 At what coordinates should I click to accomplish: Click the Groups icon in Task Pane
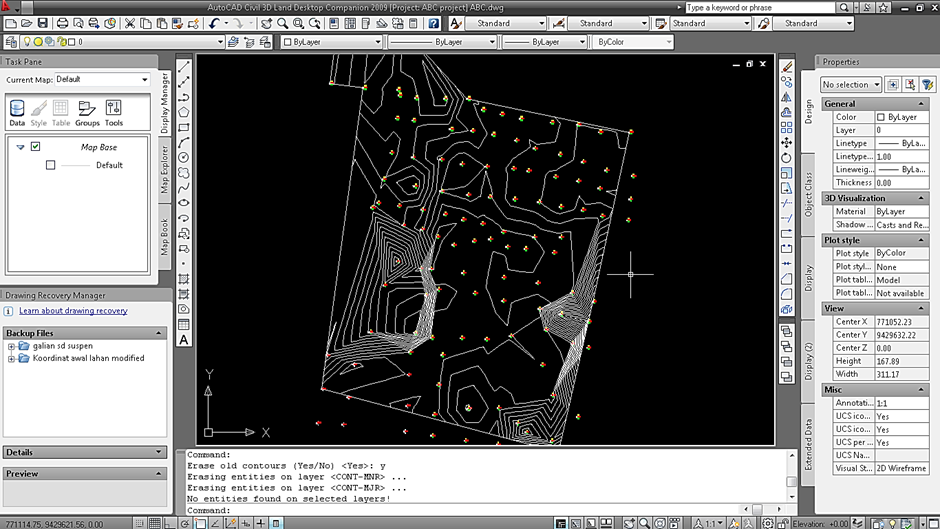tap(87, 113)
